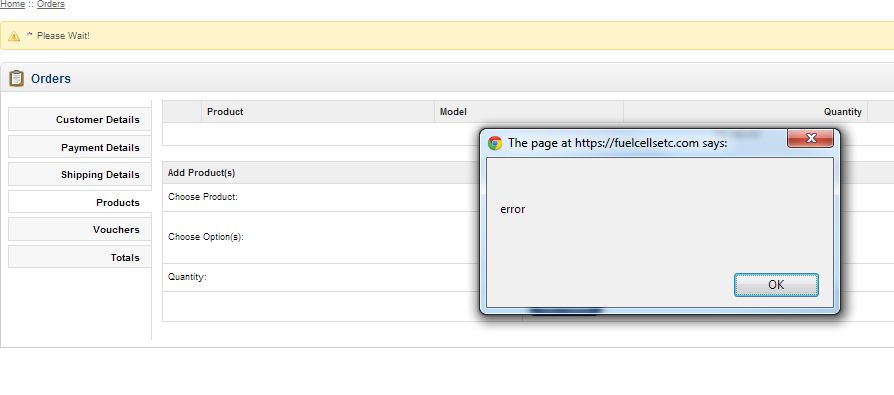Viewport: 894px width, 395px height.
Task: Click the Orders clipboard icon
Action: 17,78
